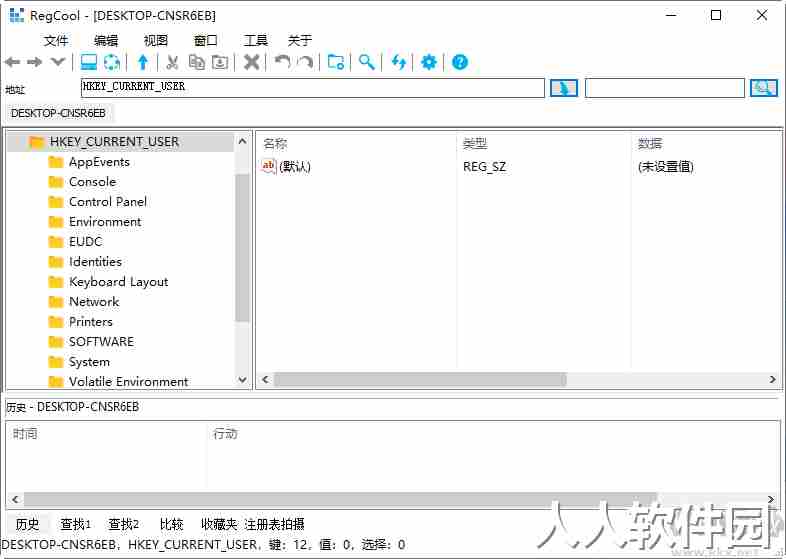Select the Volatile Environment key

(128, 382)
